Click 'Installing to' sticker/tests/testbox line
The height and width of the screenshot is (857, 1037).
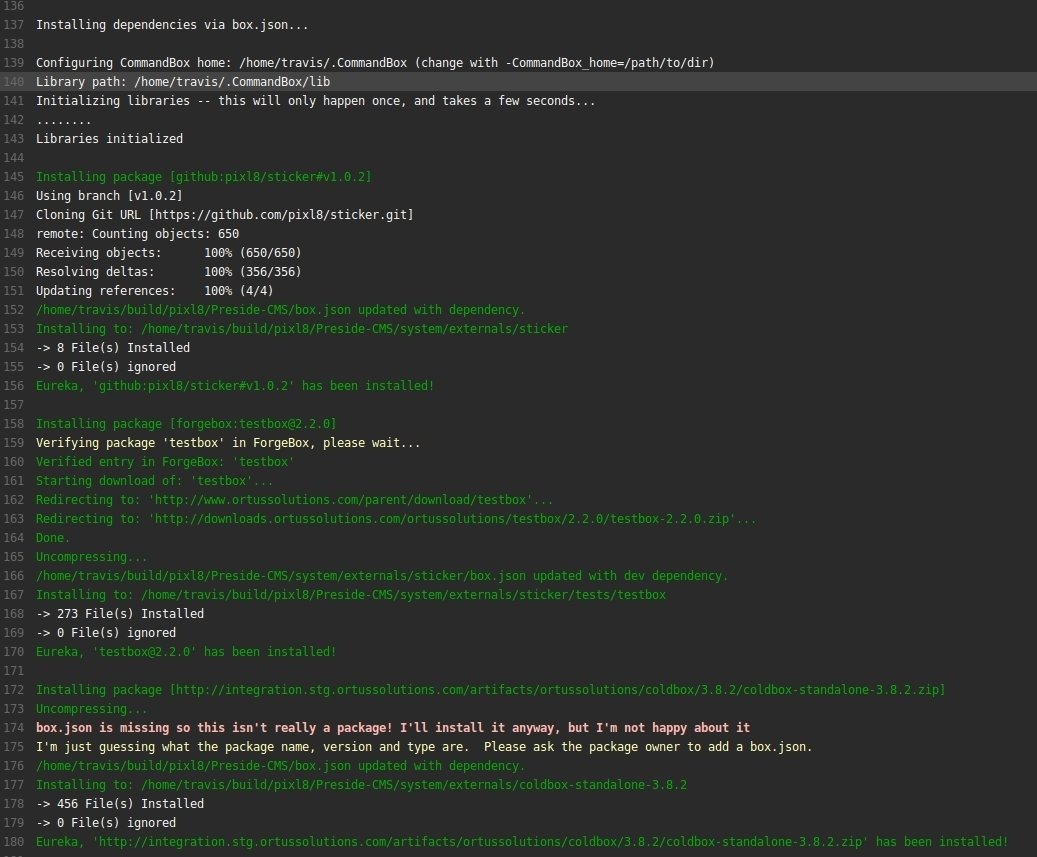coord(351,595)
